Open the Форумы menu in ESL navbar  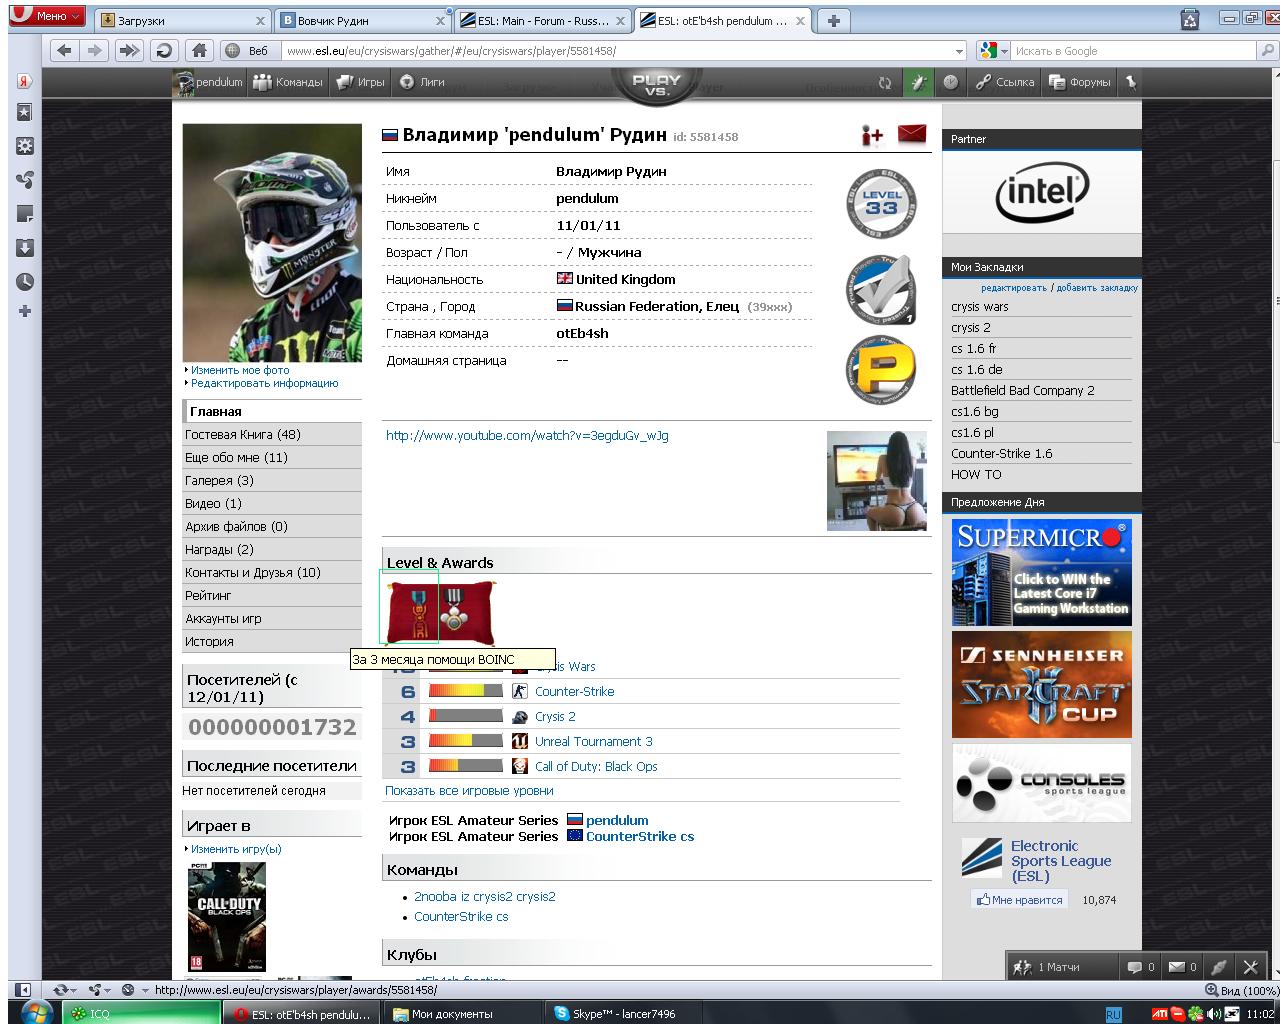pos(1080,83)
